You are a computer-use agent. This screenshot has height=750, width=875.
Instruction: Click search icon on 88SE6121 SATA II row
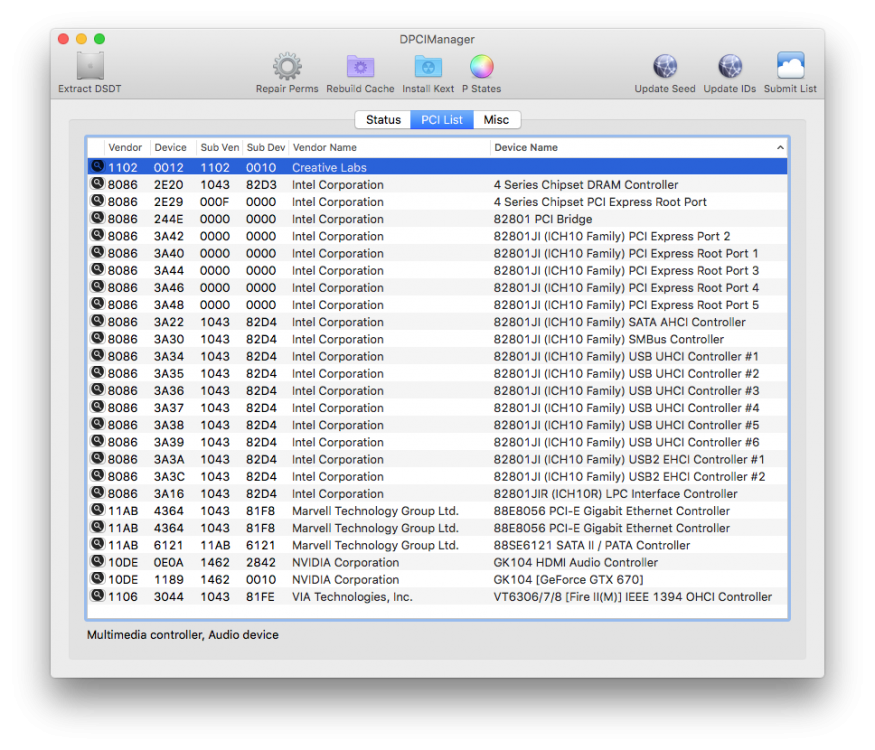98,544
